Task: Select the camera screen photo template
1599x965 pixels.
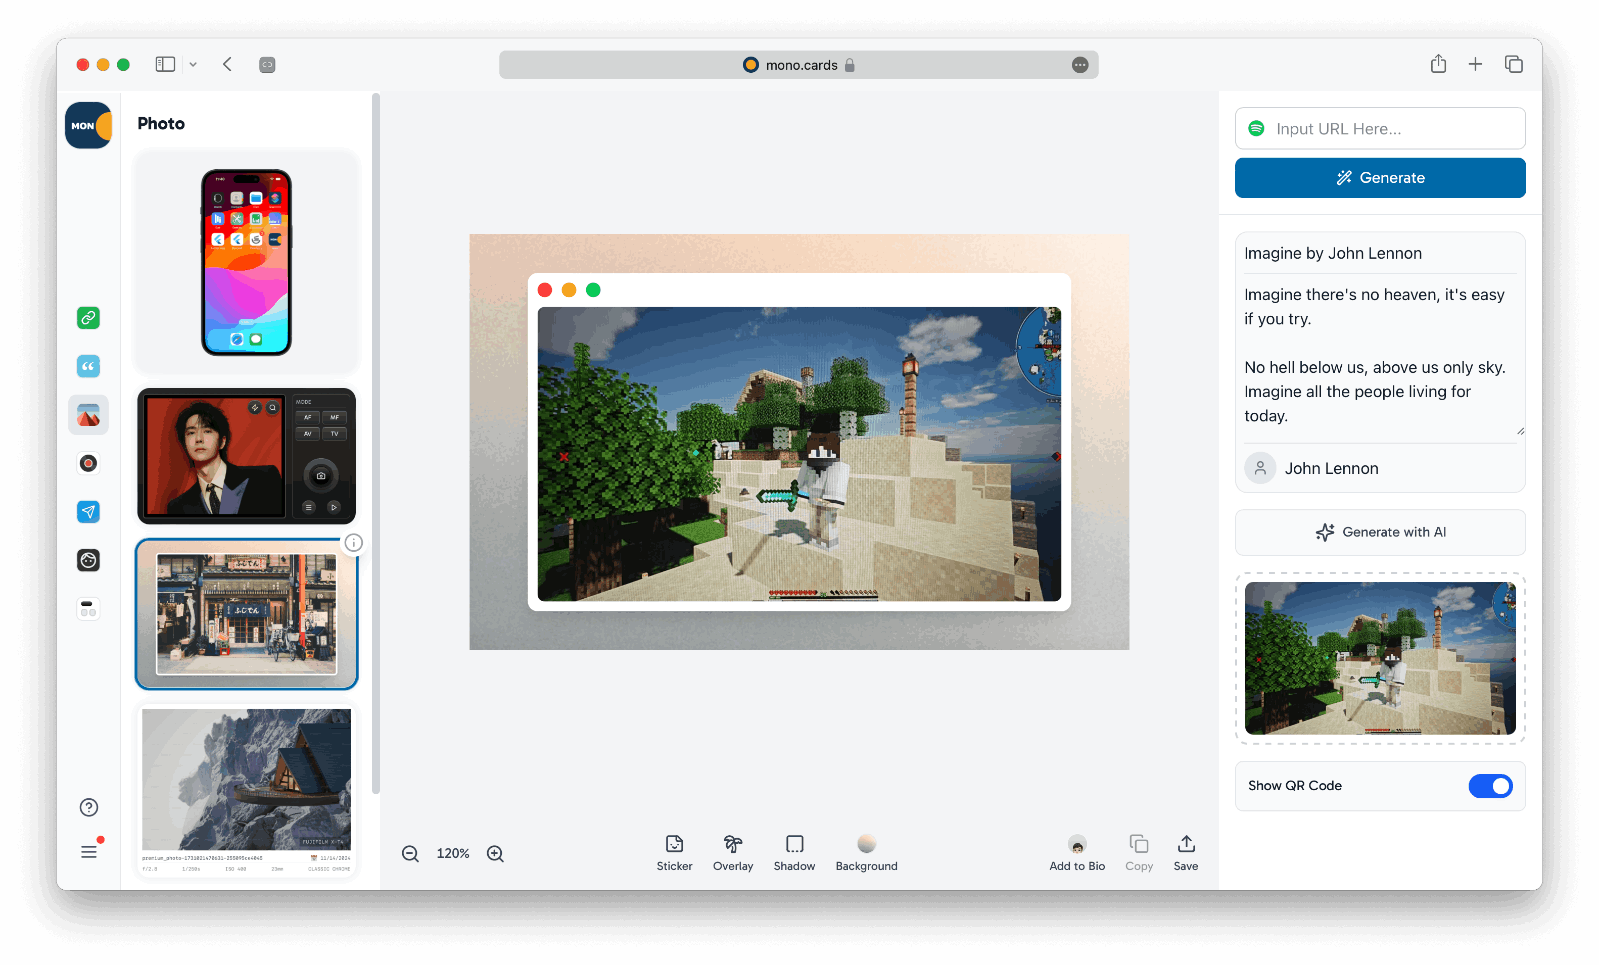Action: tap(246, 456)
